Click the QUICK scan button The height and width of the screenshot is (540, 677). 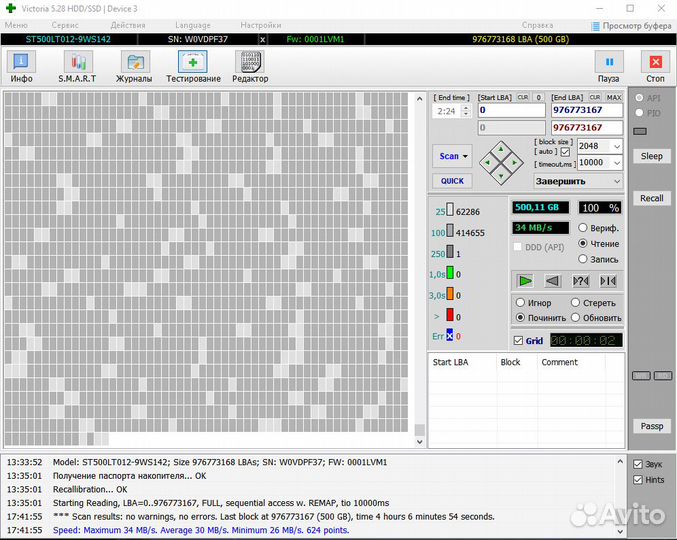click(452, 181)
